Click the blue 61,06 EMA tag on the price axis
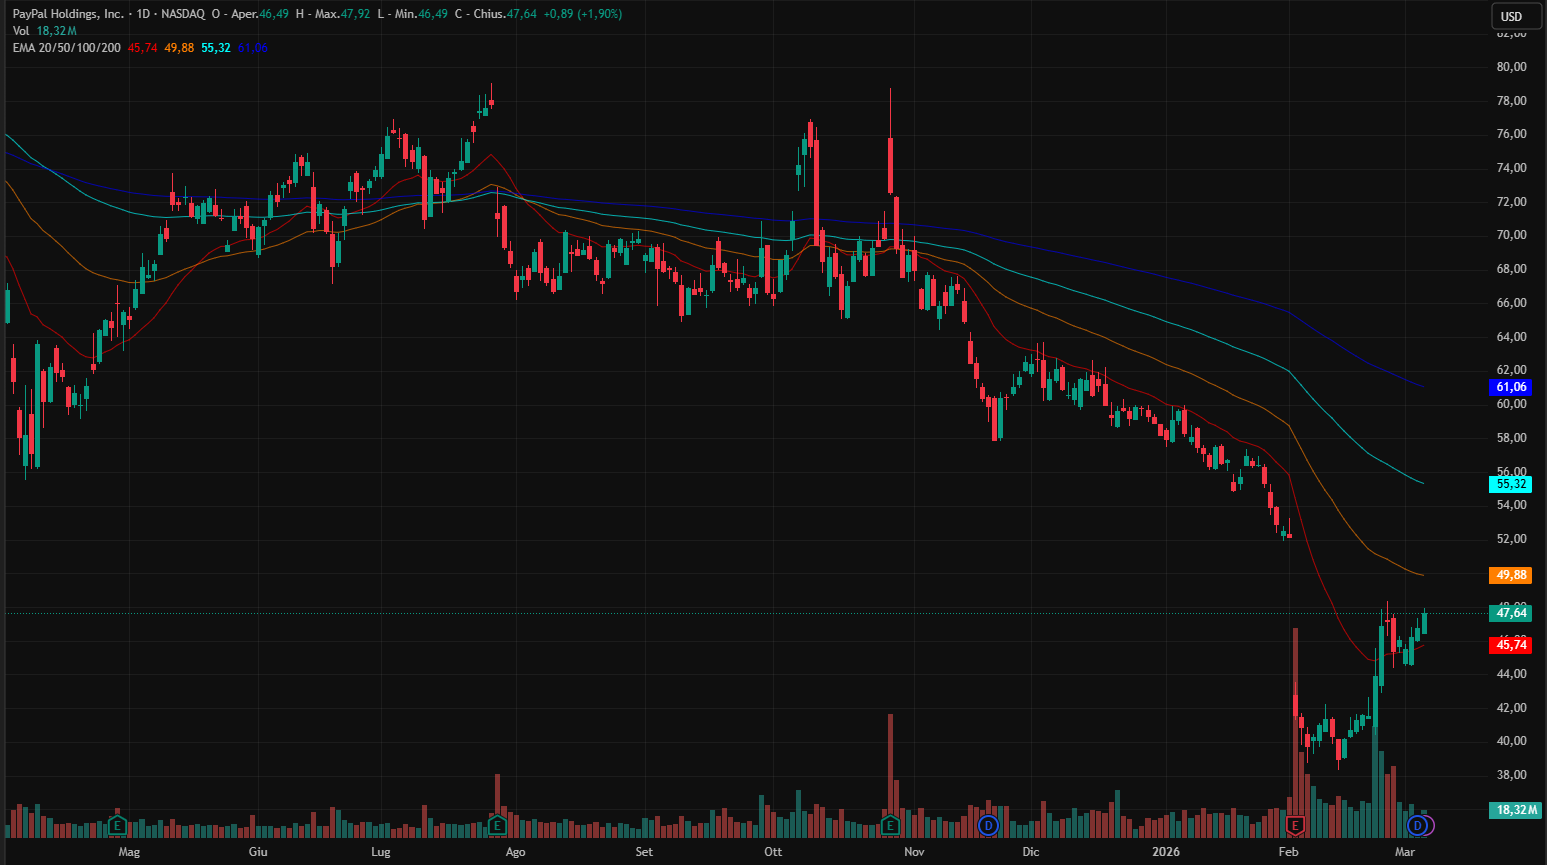The width and height of the screenshot is (1547, 865). pos(1511,387)
